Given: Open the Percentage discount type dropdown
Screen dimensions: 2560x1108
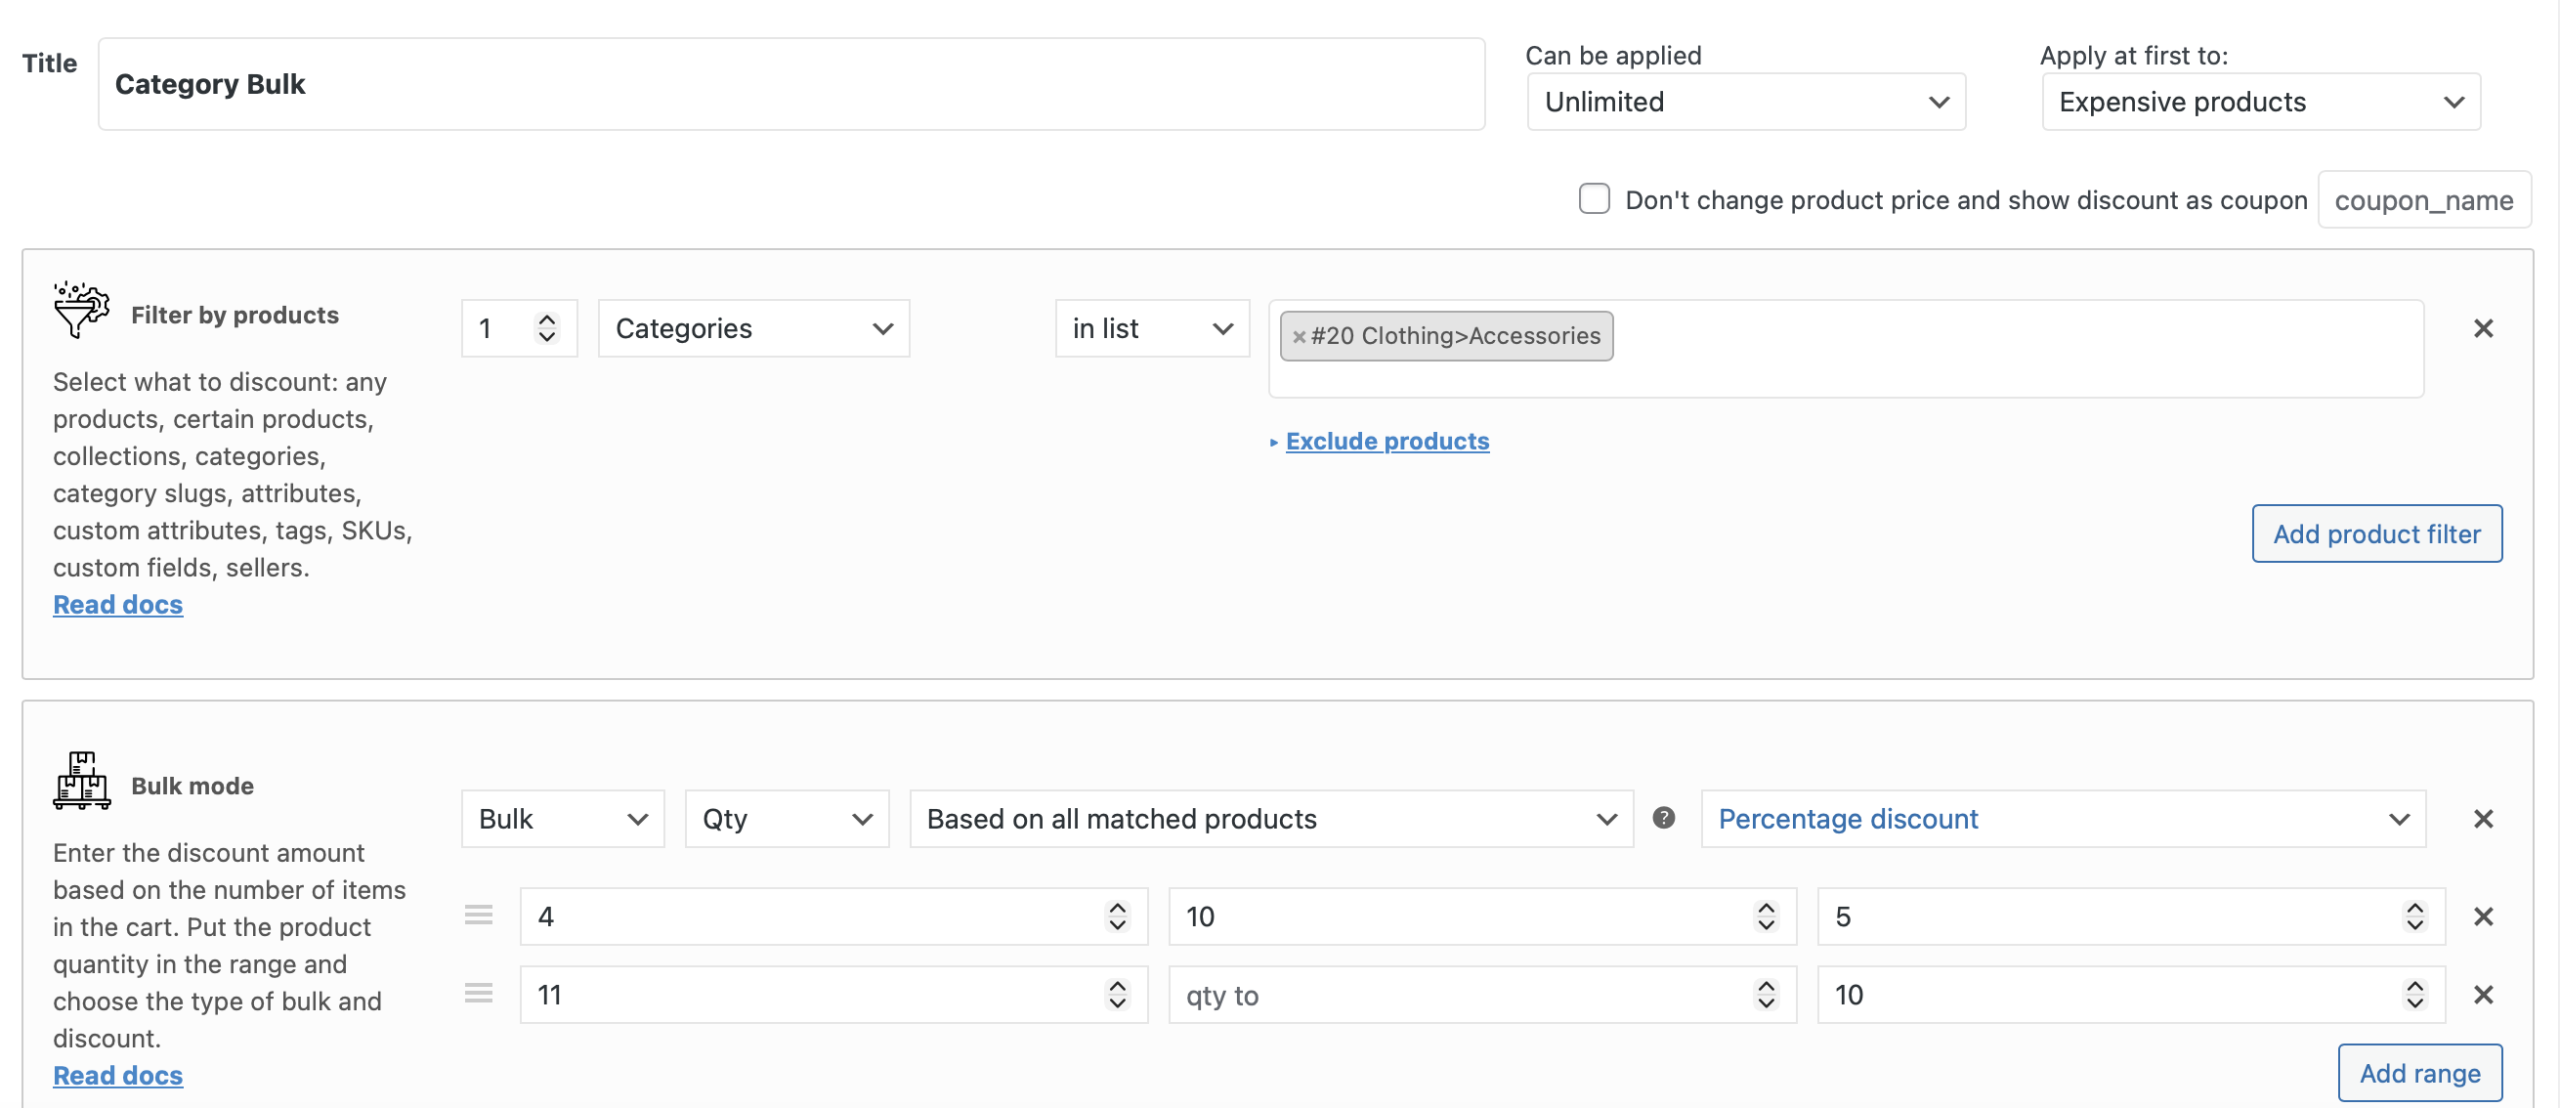Looking at the screenshot, I should 2062,819.
